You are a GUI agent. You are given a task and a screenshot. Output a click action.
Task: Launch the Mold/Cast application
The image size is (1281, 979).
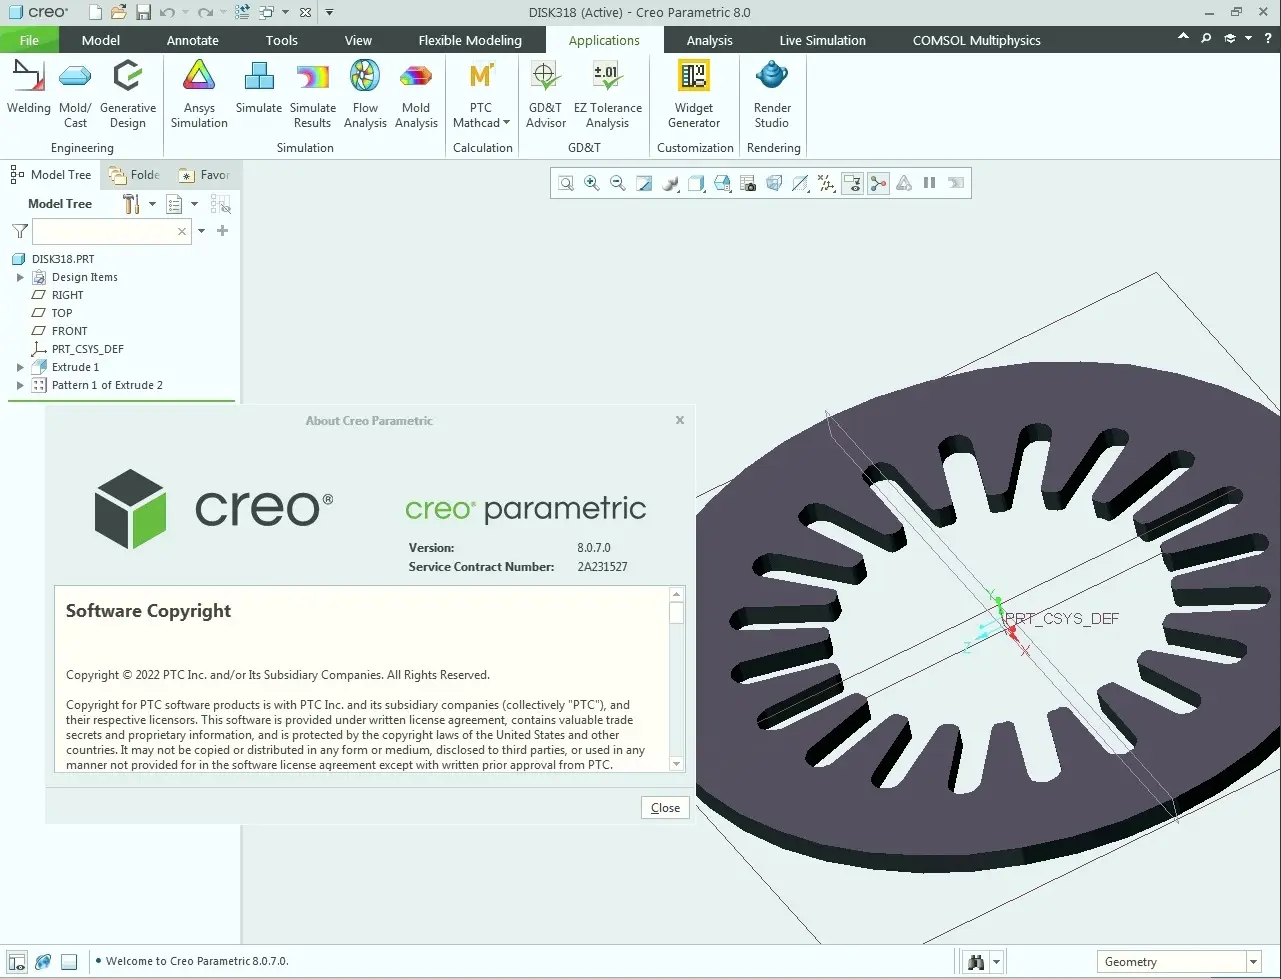[x=76, y=94]
